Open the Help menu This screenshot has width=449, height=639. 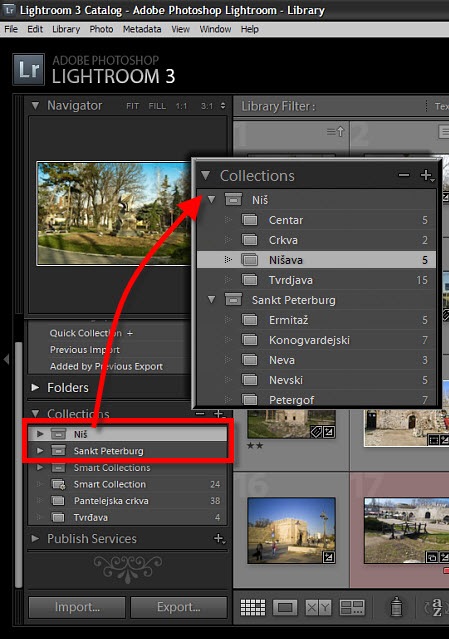click(x=249, y=29)
